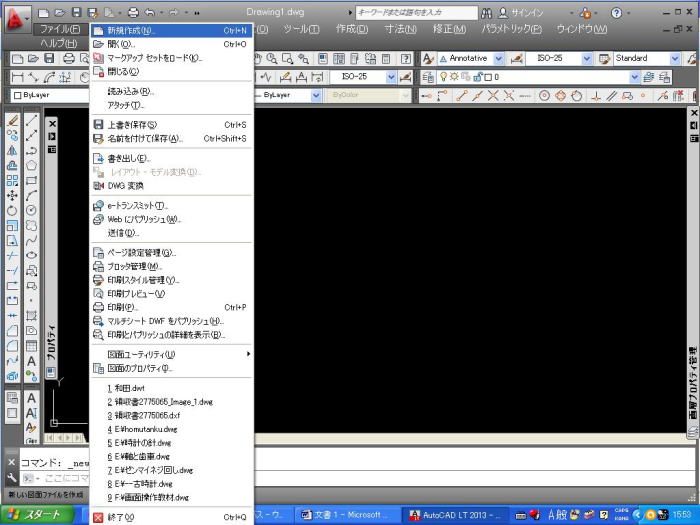
Task: Select the Array tool
Action: pos(12,180)
